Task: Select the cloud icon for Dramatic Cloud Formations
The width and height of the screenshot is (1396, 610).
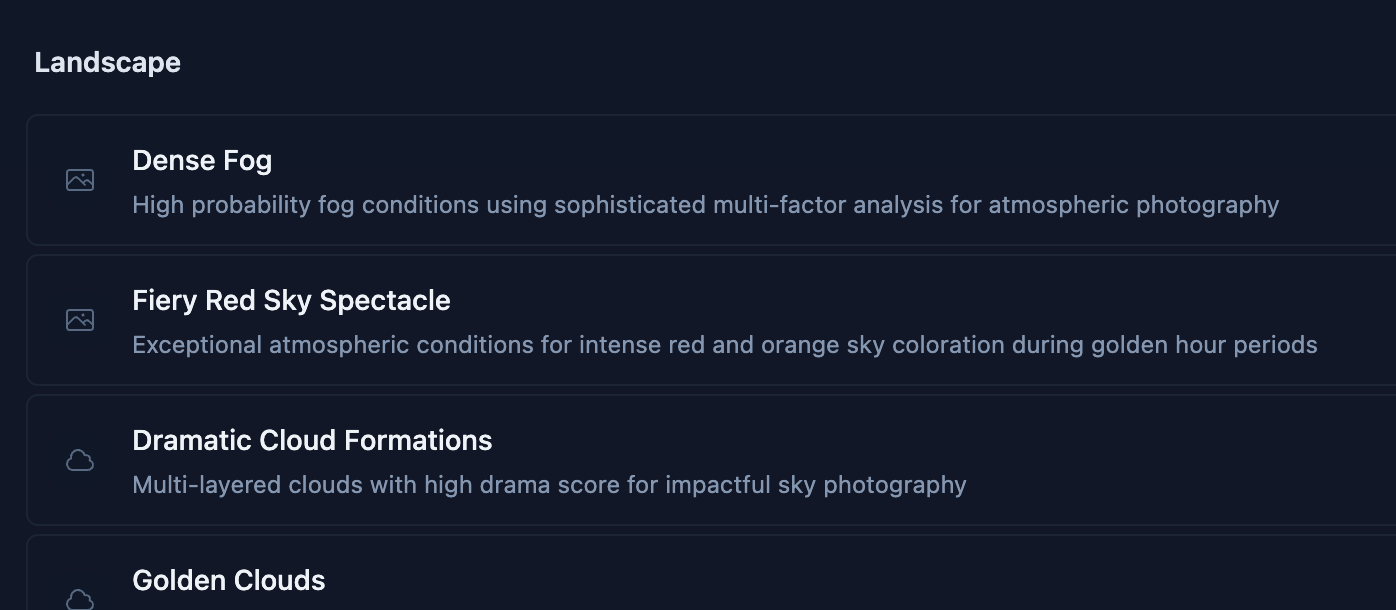Action: coord(80,460)
